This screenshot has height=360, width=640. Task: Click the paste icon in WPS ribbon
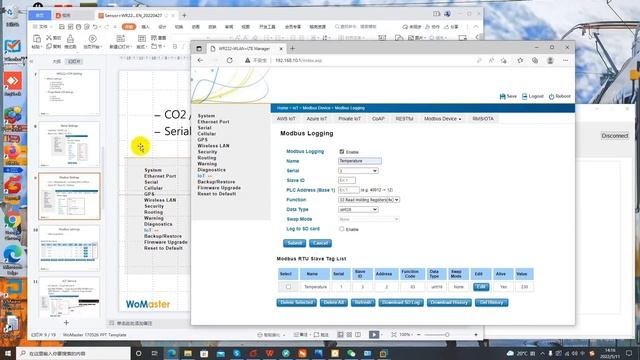coord(37,39)
